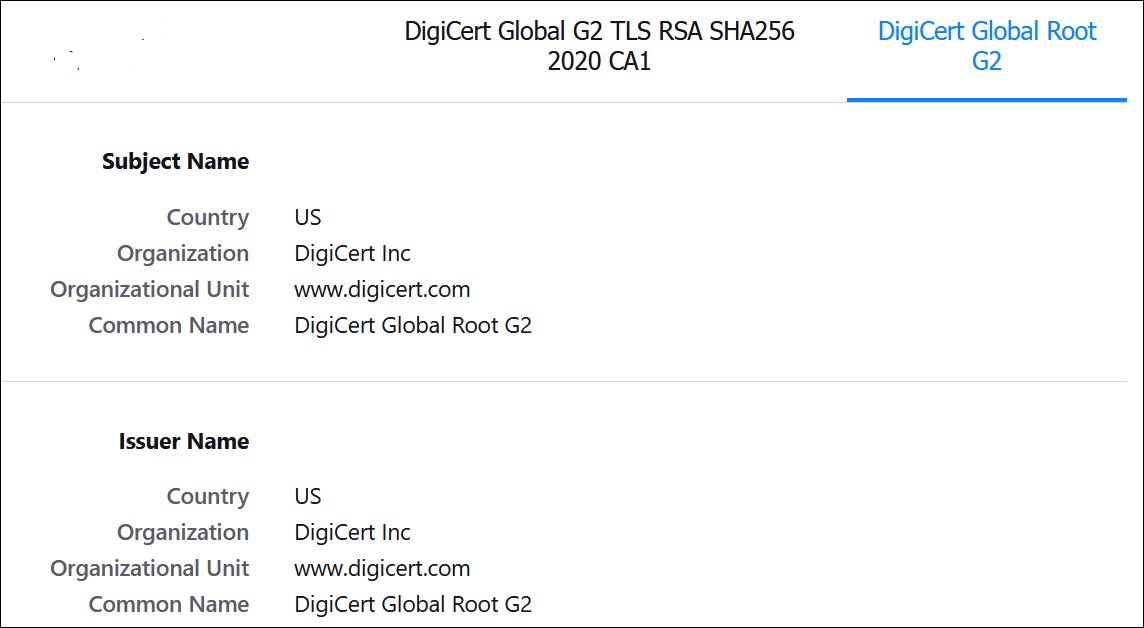Select the DigiCert Global Root G2 tab

(986, 45)
